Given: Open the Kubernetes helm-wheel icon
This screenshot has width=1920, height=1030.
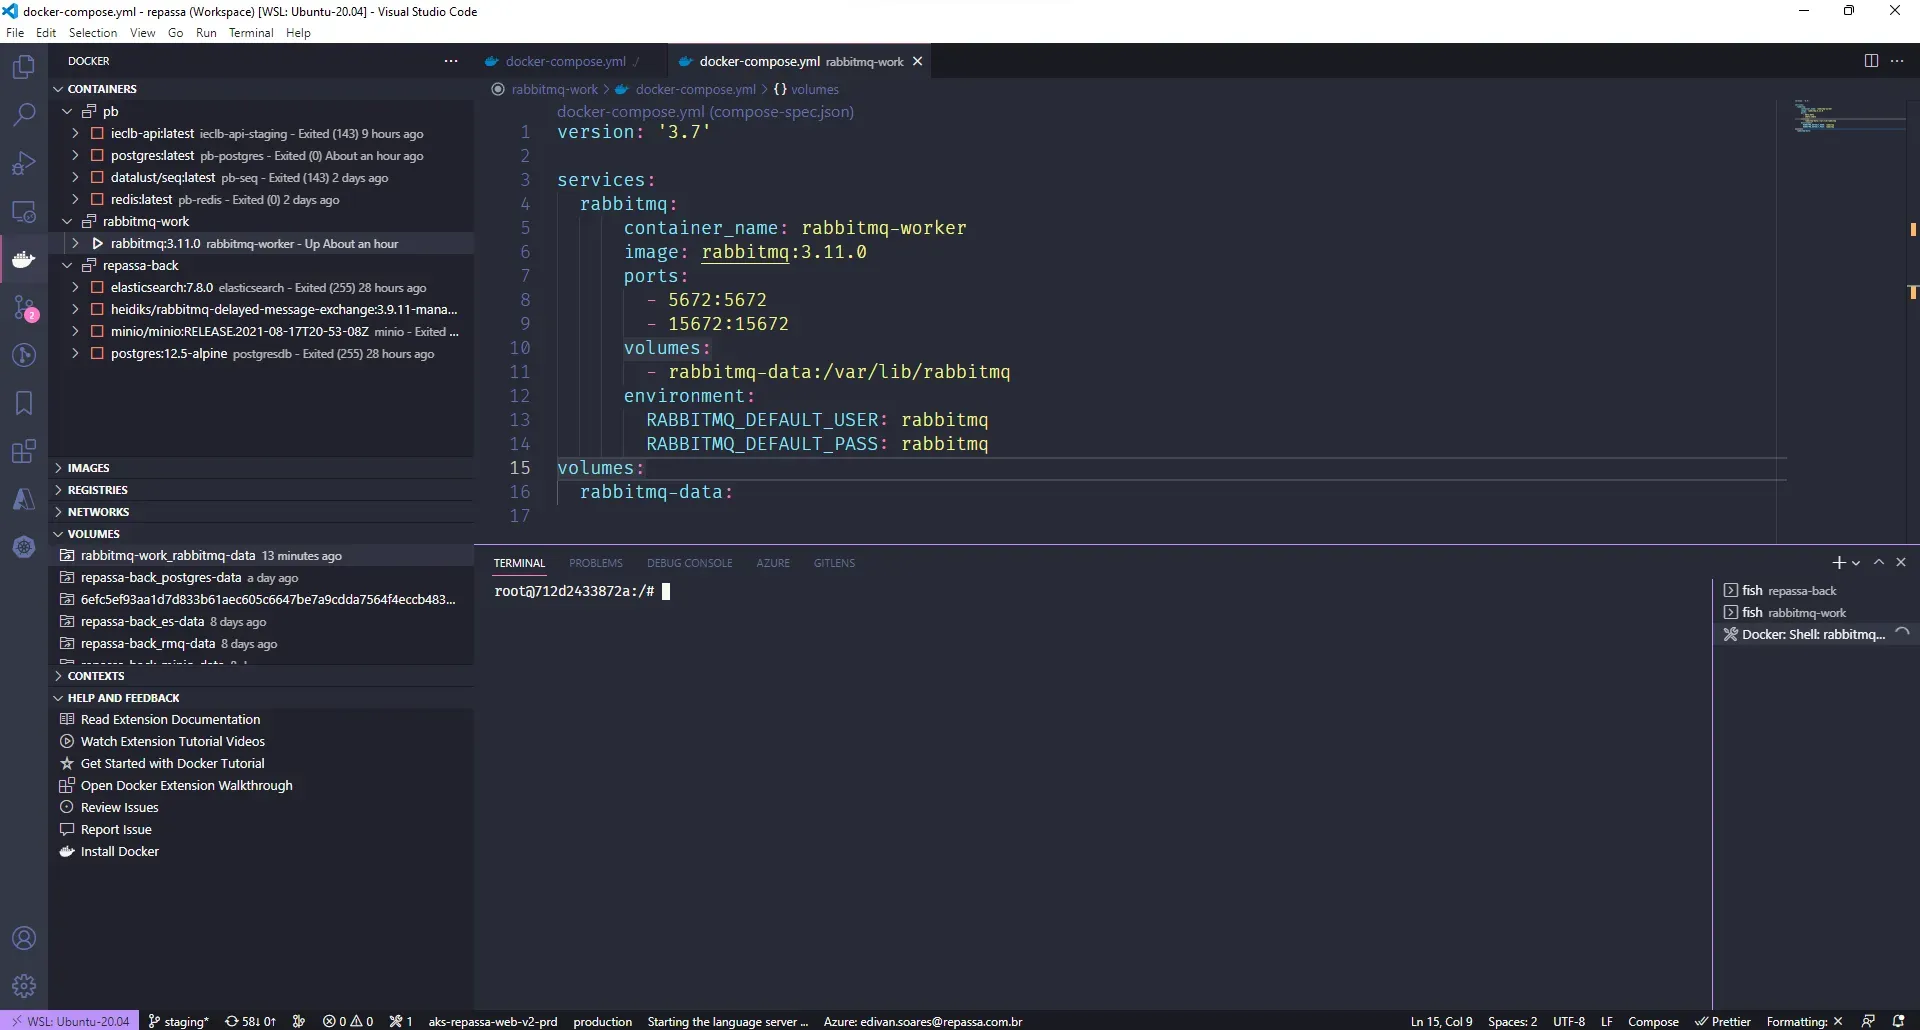Looking at the screenshot, I should click(x=24, y=547).
